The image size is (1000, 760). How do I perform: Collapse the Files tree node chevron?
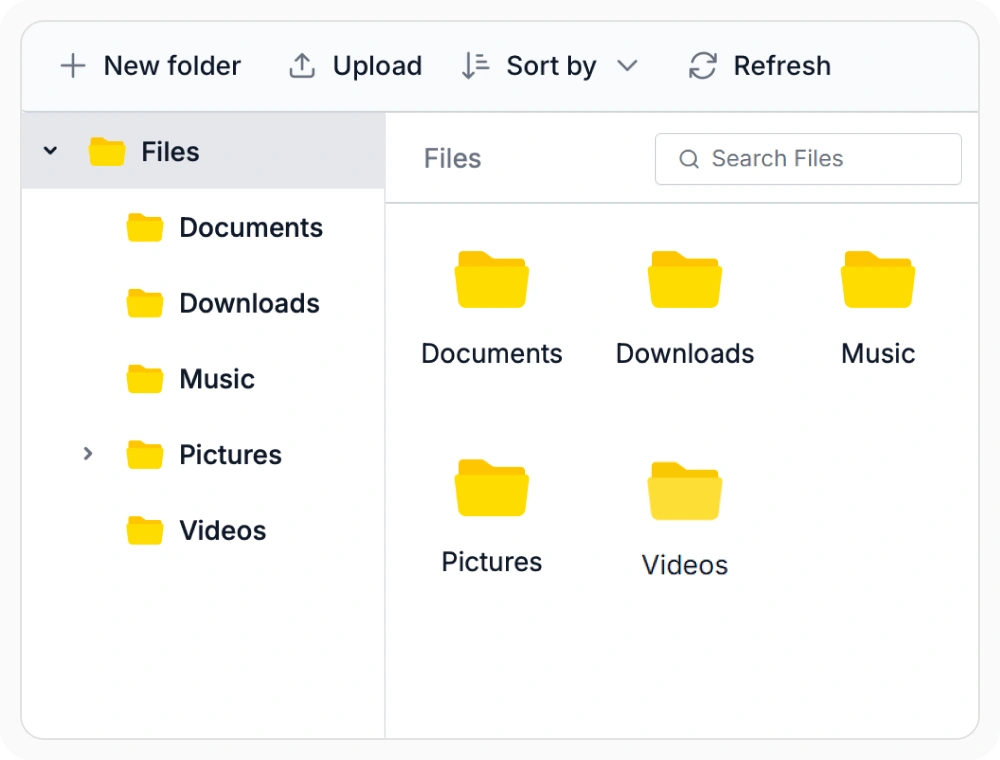(x=50, y=151)
